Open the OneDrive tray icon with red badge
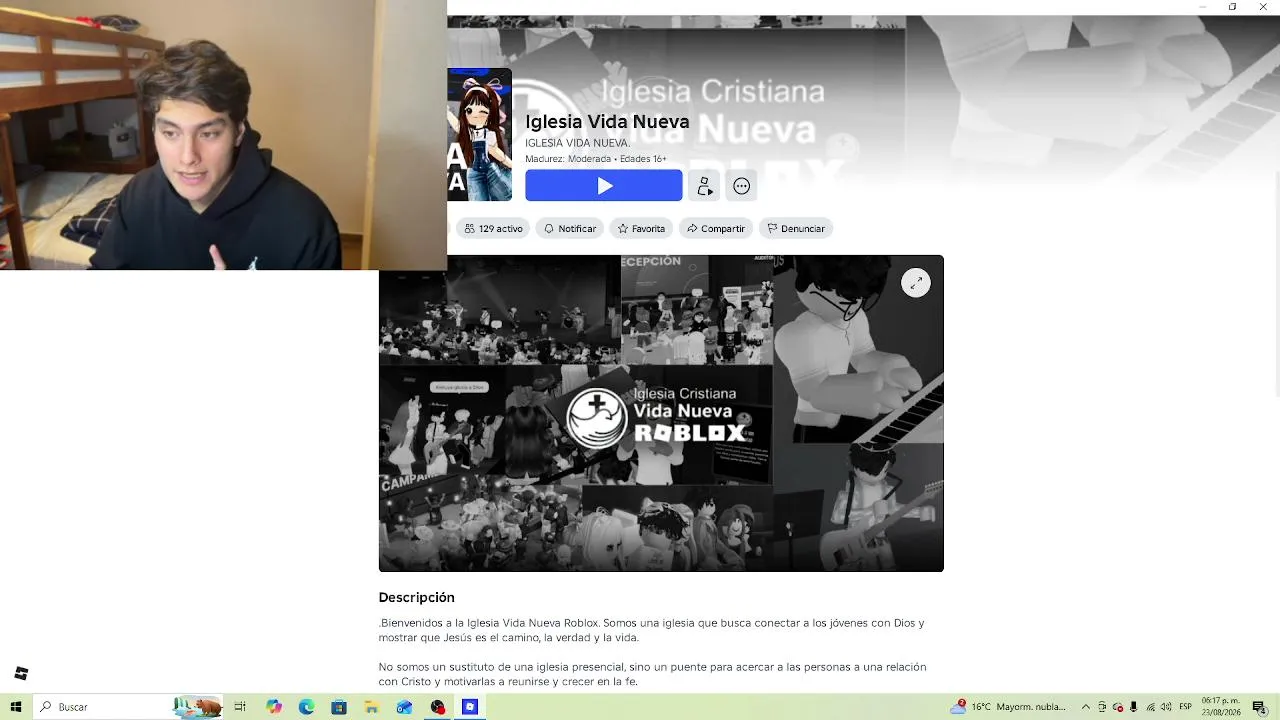 (x=1118, y=707)
